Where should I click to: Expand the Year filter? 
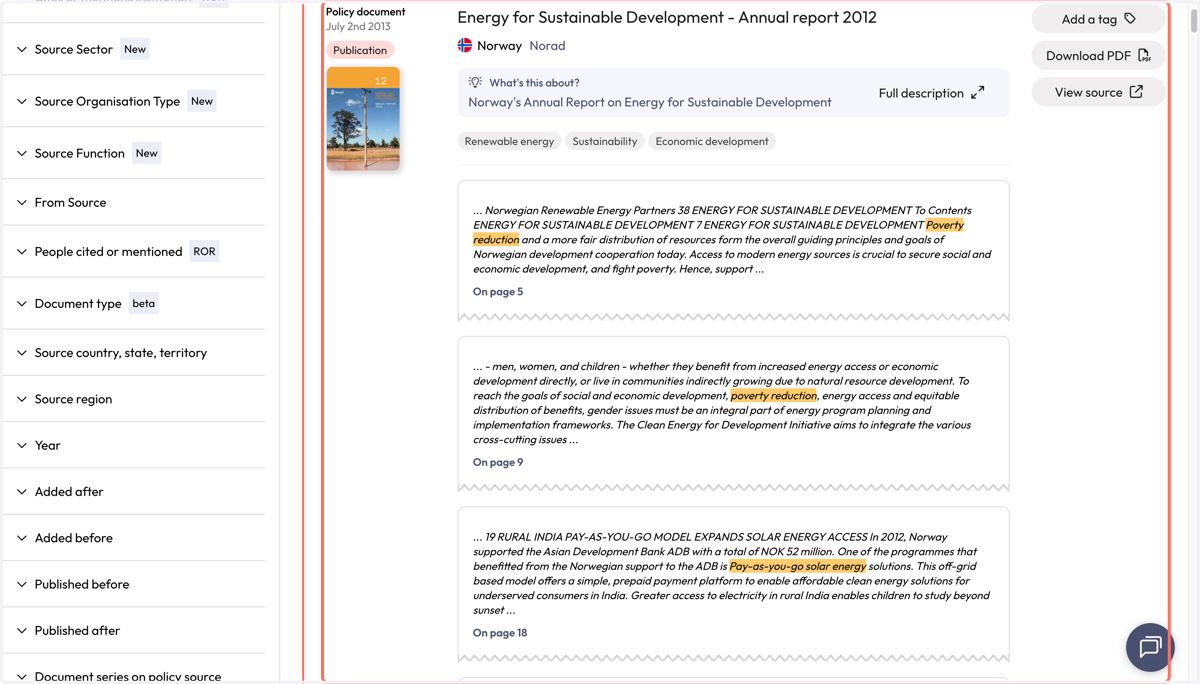(134, 445)
